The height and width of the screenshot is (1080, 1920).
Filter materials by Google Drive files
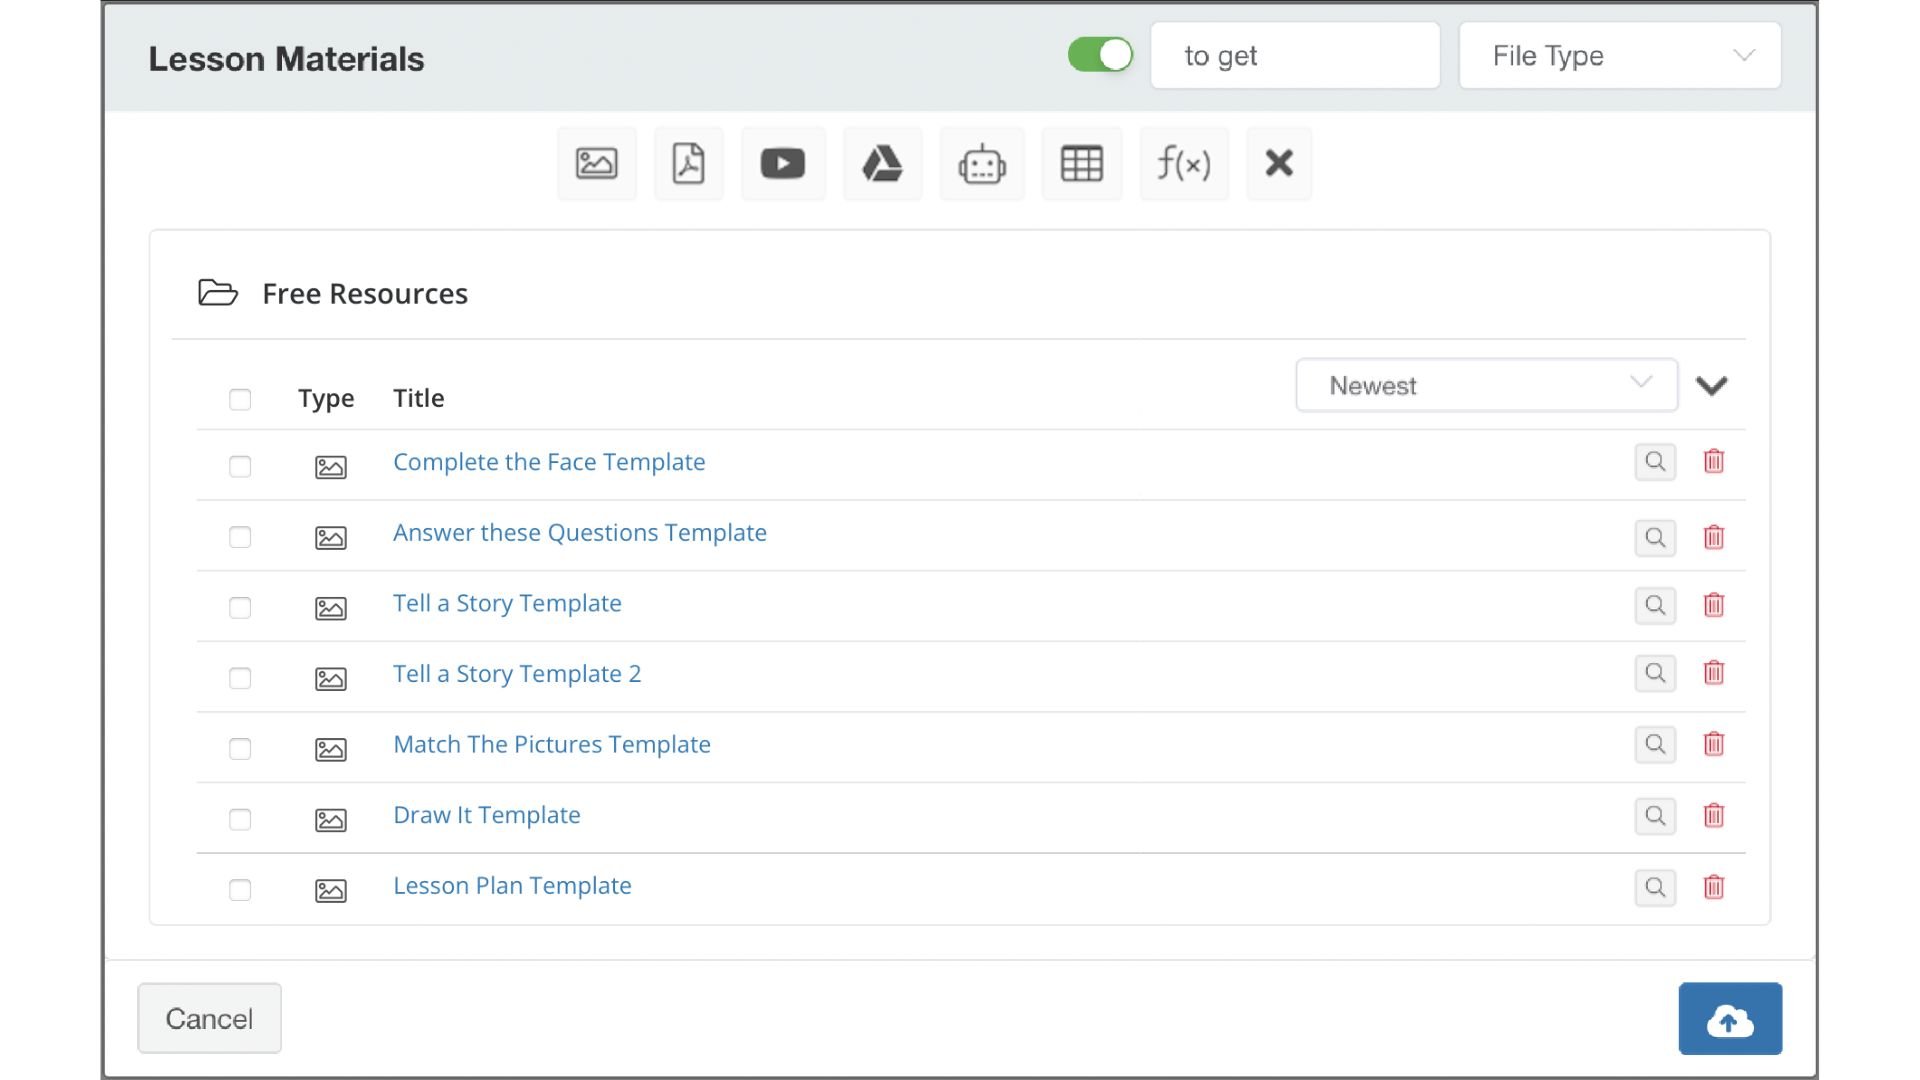coord(882,163)
